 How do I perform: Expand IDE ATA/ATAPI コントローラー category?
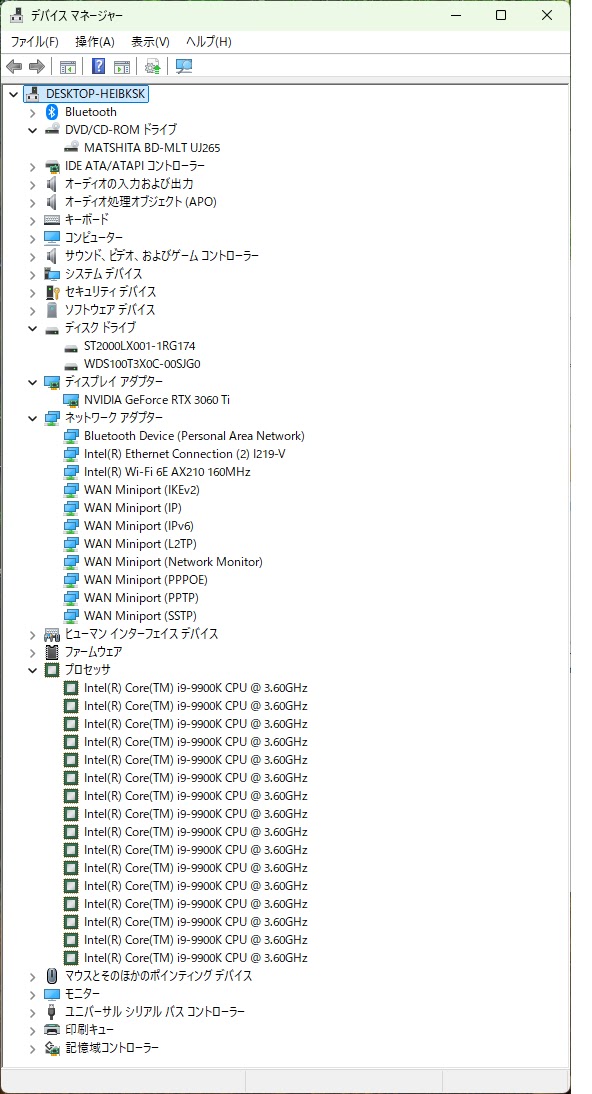pos(32,166)
